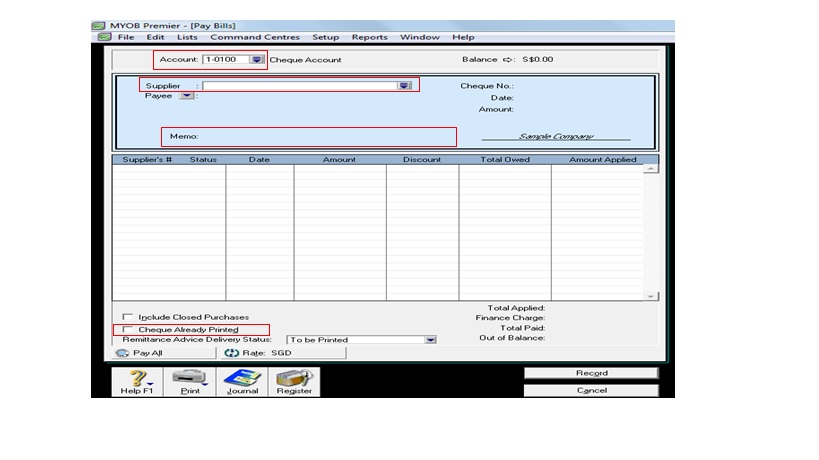
Task: Click the Cheque Account label
Action: pos(305,60)
